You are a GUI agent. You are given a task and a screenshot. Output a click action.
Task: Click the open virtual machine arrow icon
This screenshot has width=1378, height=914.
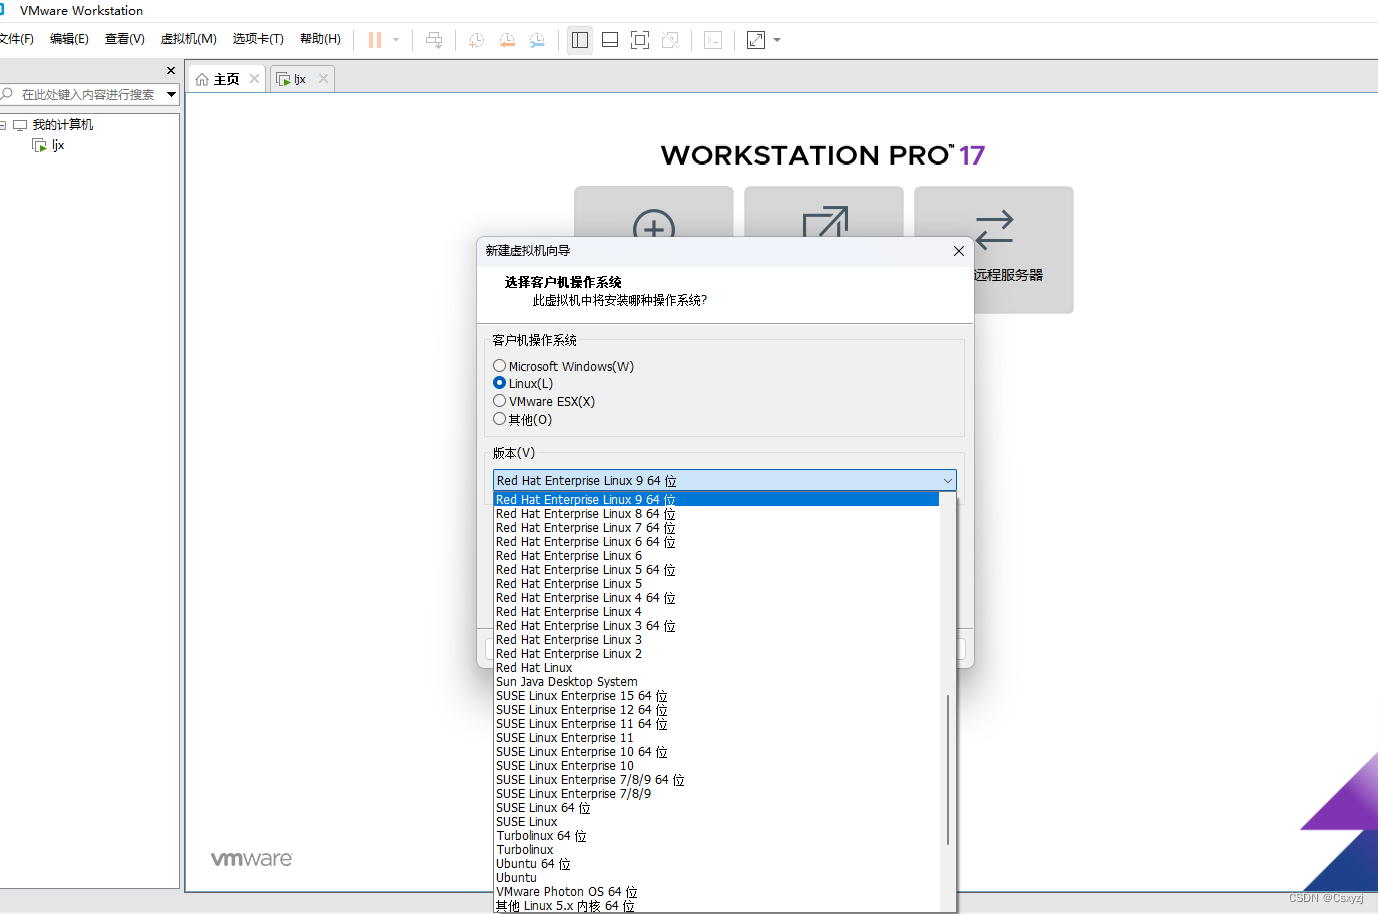[825, 222]
